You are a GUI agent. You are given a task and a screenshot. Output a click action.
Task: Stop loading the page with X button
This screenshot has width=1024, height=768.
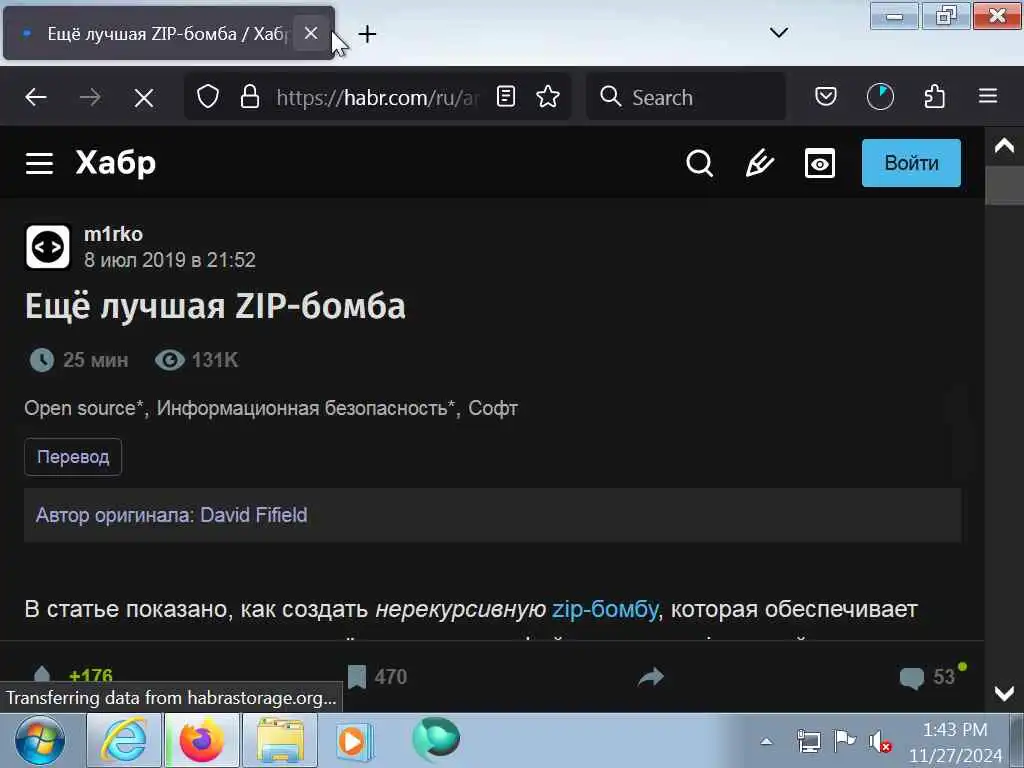[x=144, y=98]
